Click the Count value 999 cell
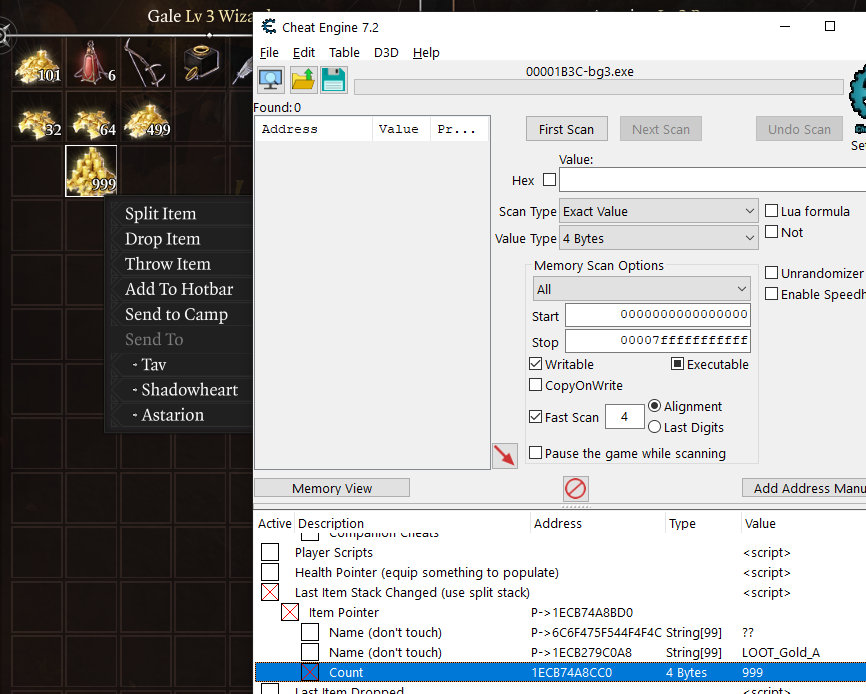The height and width of the screenshot is (694, 866). 753,672
